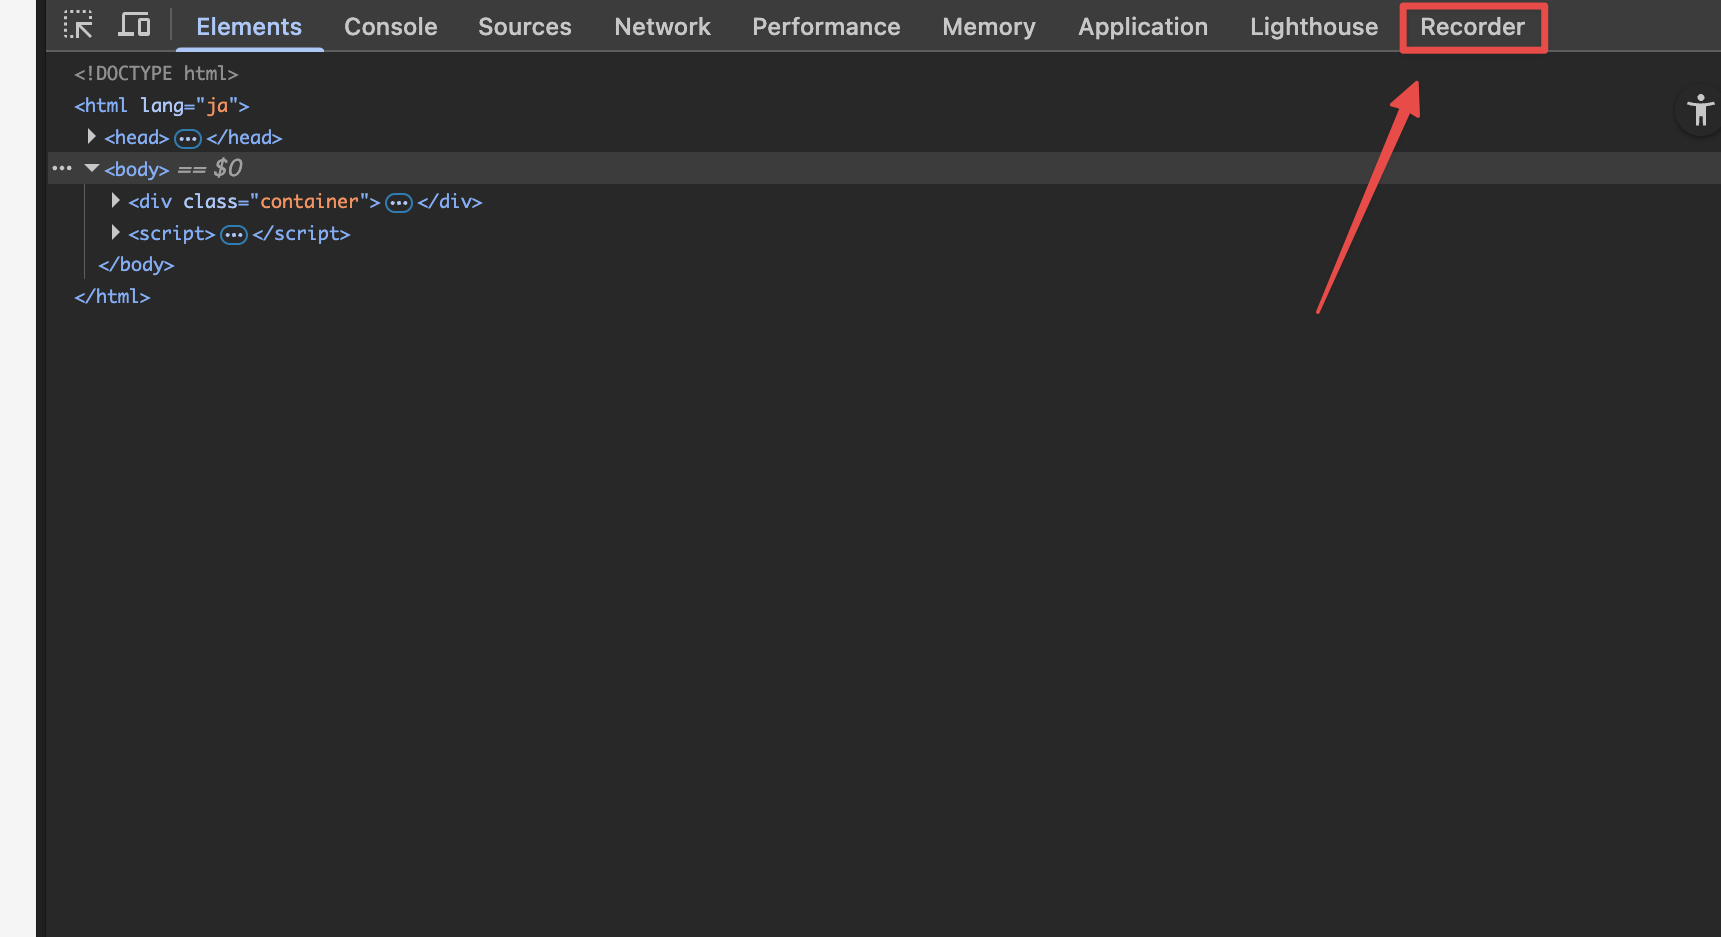The width and height of the screenshot is (1721, 937).
Task: Click the closing </head> tag text
Action: point(244,137)
